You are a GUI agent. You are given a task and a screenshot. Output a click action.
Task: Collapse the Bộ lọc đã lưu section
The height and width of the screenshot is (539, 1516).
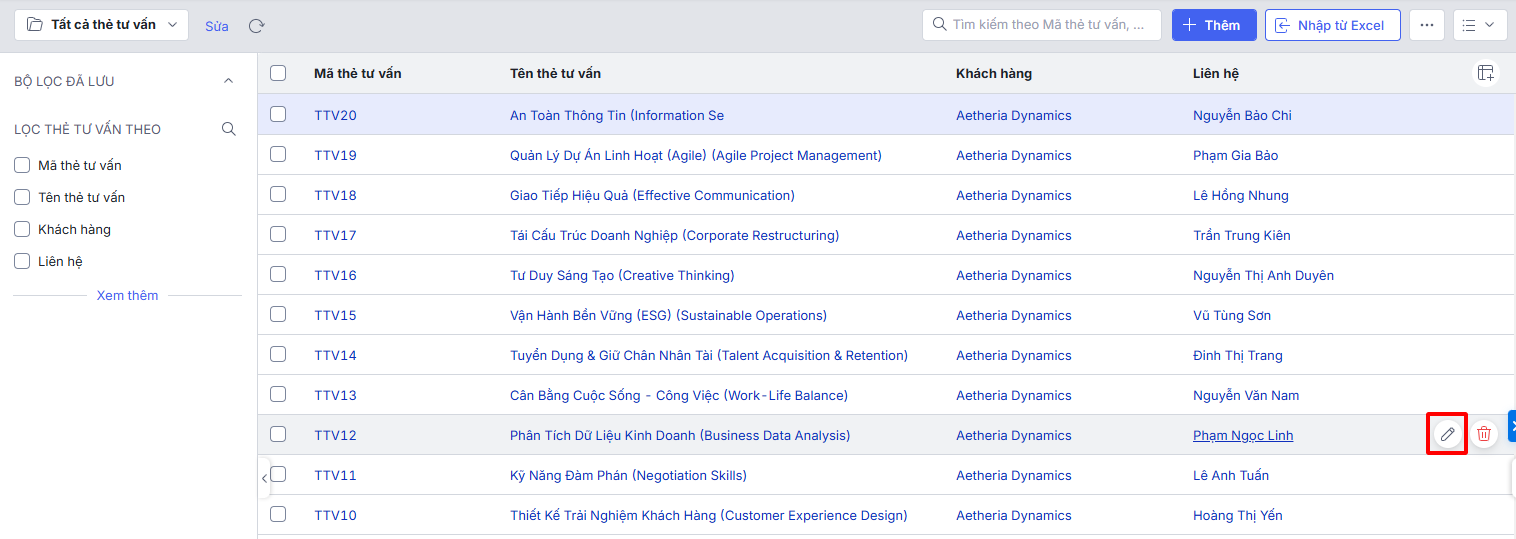tap(228, 81)
